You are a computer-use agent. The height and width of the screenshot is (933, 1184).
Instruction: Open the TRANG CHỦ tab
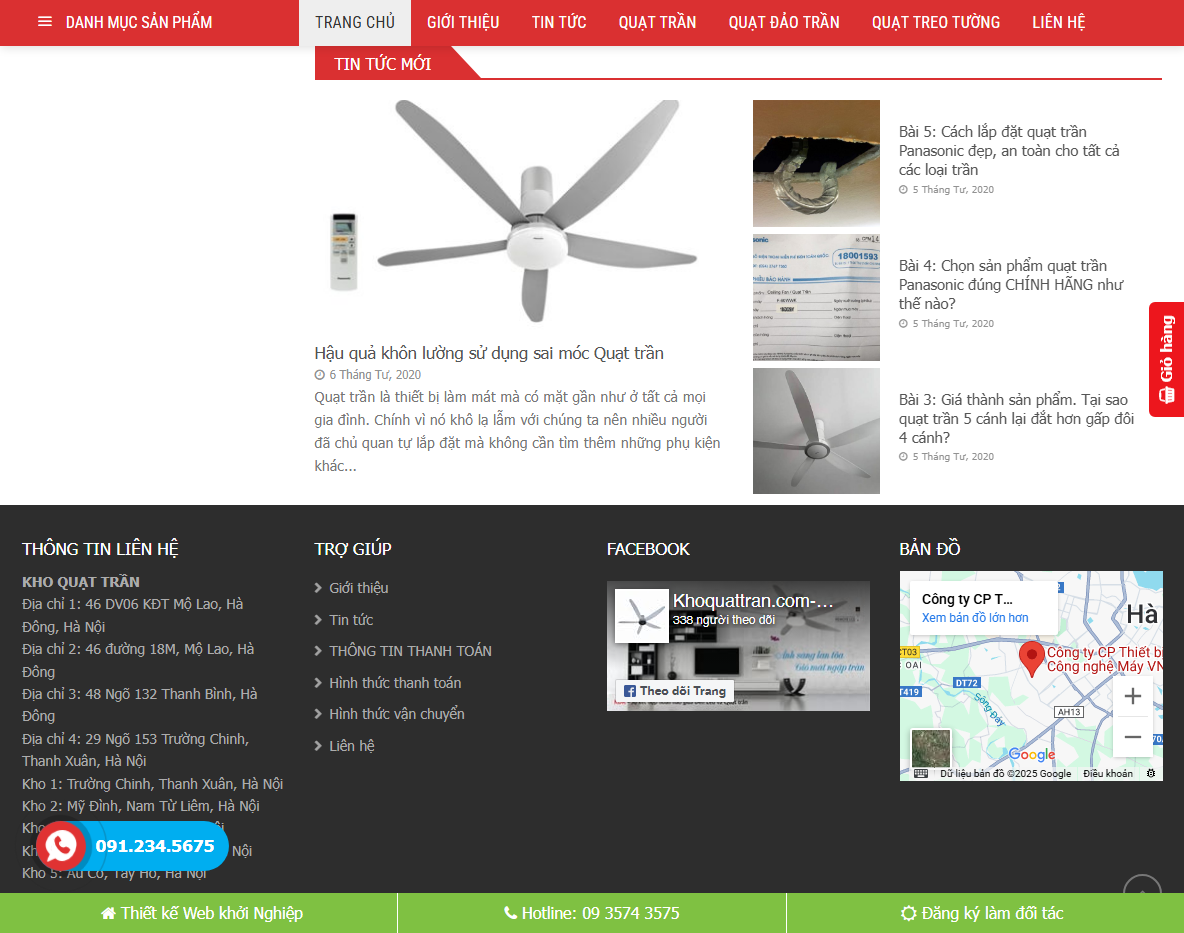click(x=354, y=22)
